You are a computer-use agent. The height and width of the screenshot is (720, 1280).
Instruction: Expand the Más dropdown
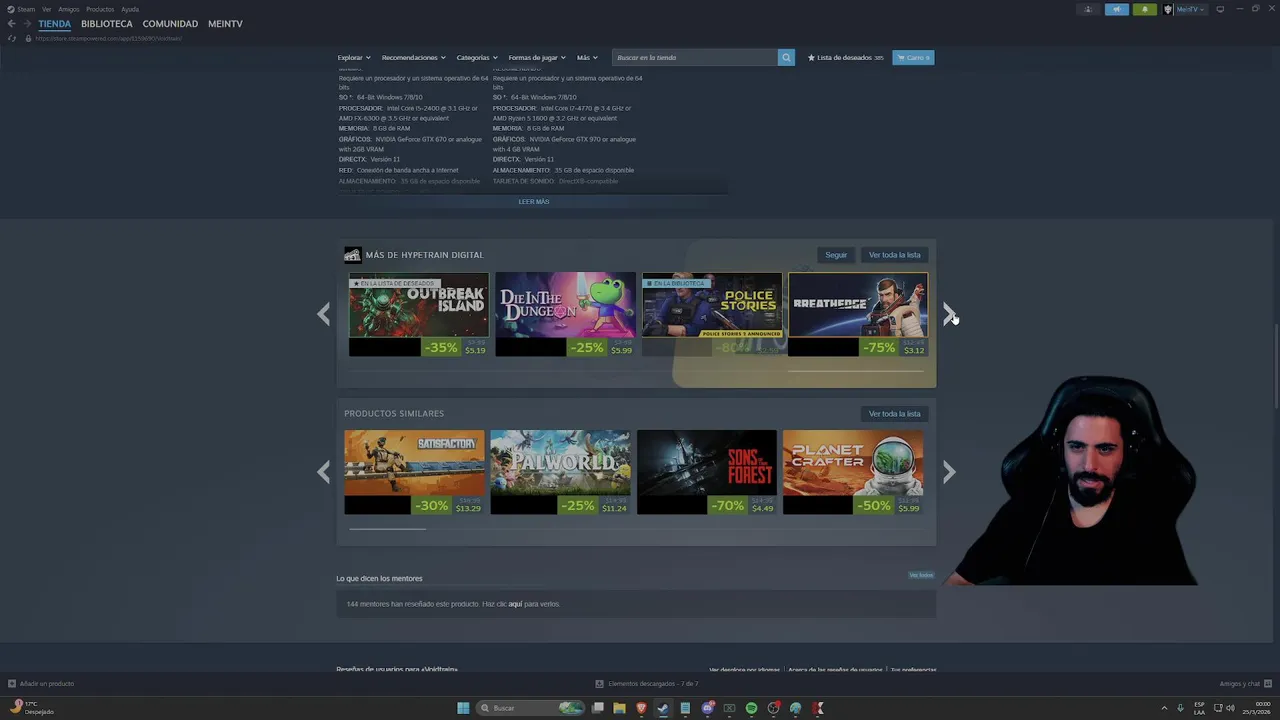587,57
